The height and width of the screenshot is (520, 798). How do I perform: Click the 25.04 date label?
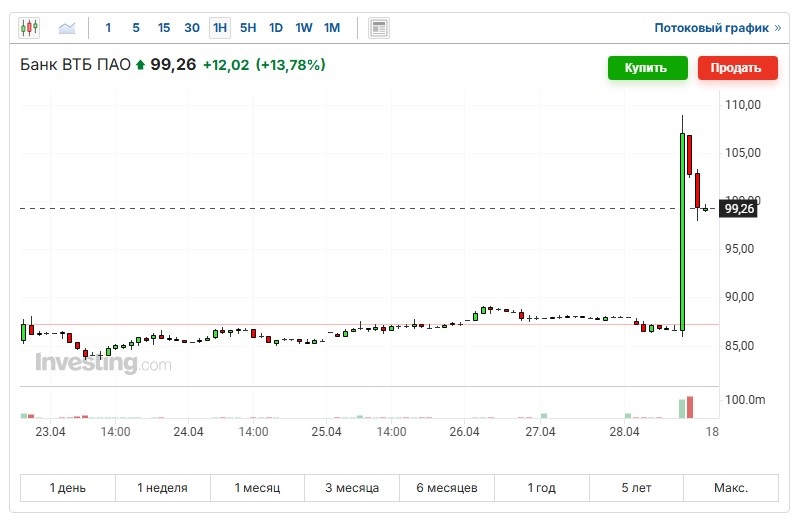(x=326, y=431)
